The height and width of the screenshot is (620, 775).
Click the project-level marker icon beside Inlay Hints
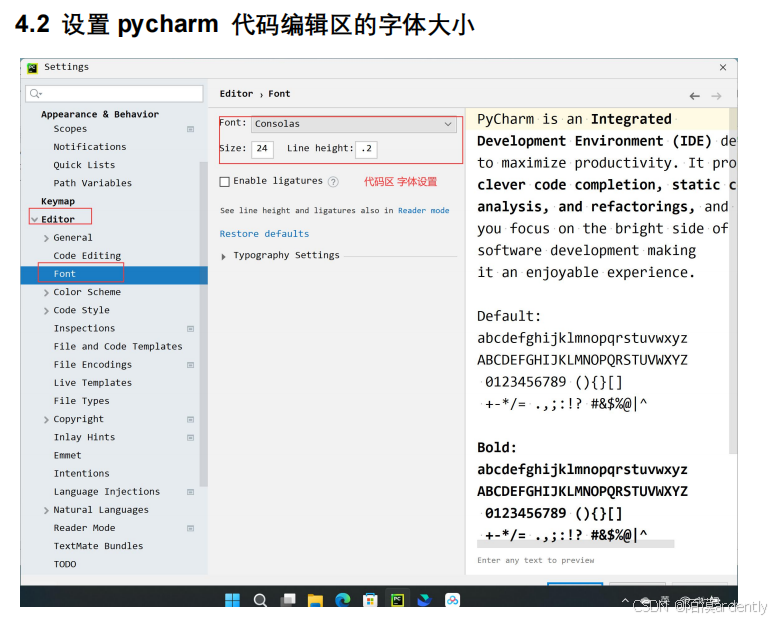coord(190,438)
